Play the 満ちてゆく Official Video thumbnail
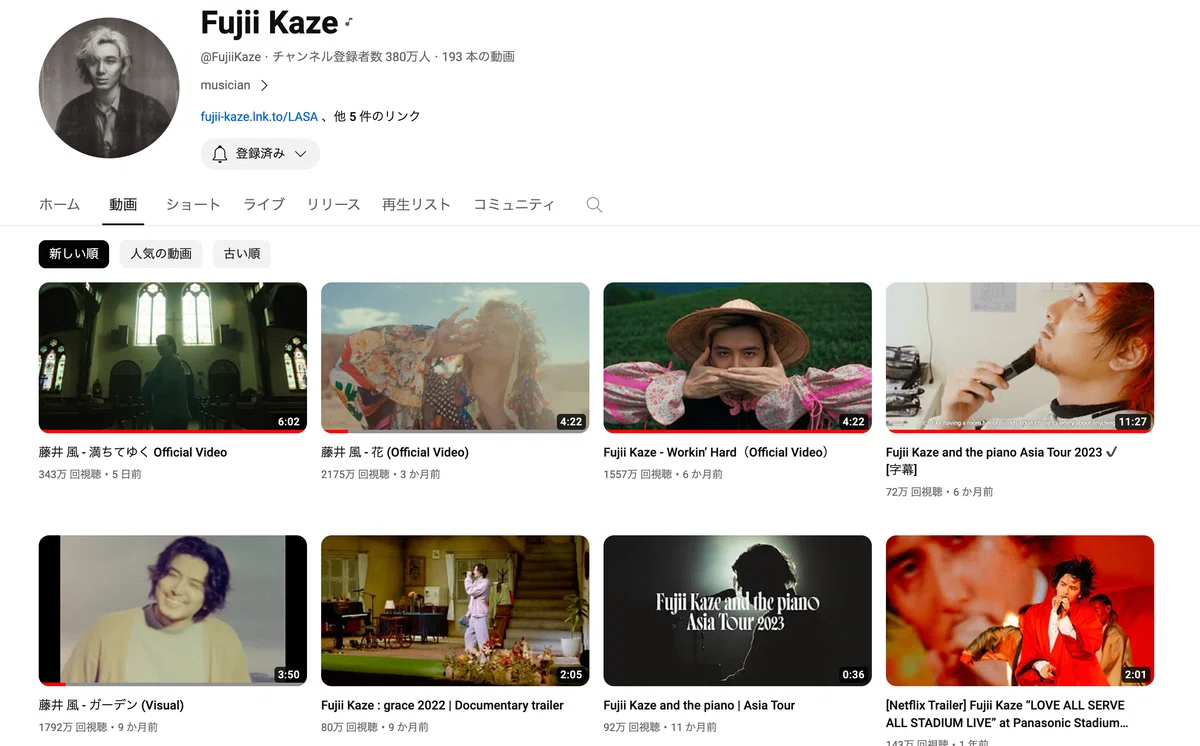Screen dimensions: 1200x746 [x=173, y=357]
